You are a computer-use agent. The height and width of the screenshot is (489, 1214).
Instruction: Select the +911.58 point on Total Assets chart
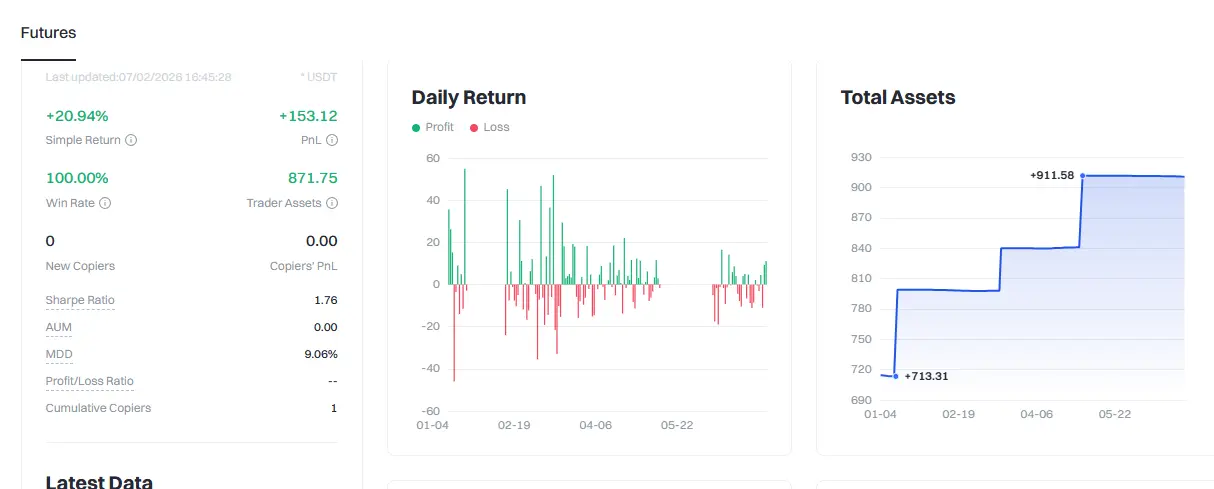pyautogui.click(x=1082, y=176)
